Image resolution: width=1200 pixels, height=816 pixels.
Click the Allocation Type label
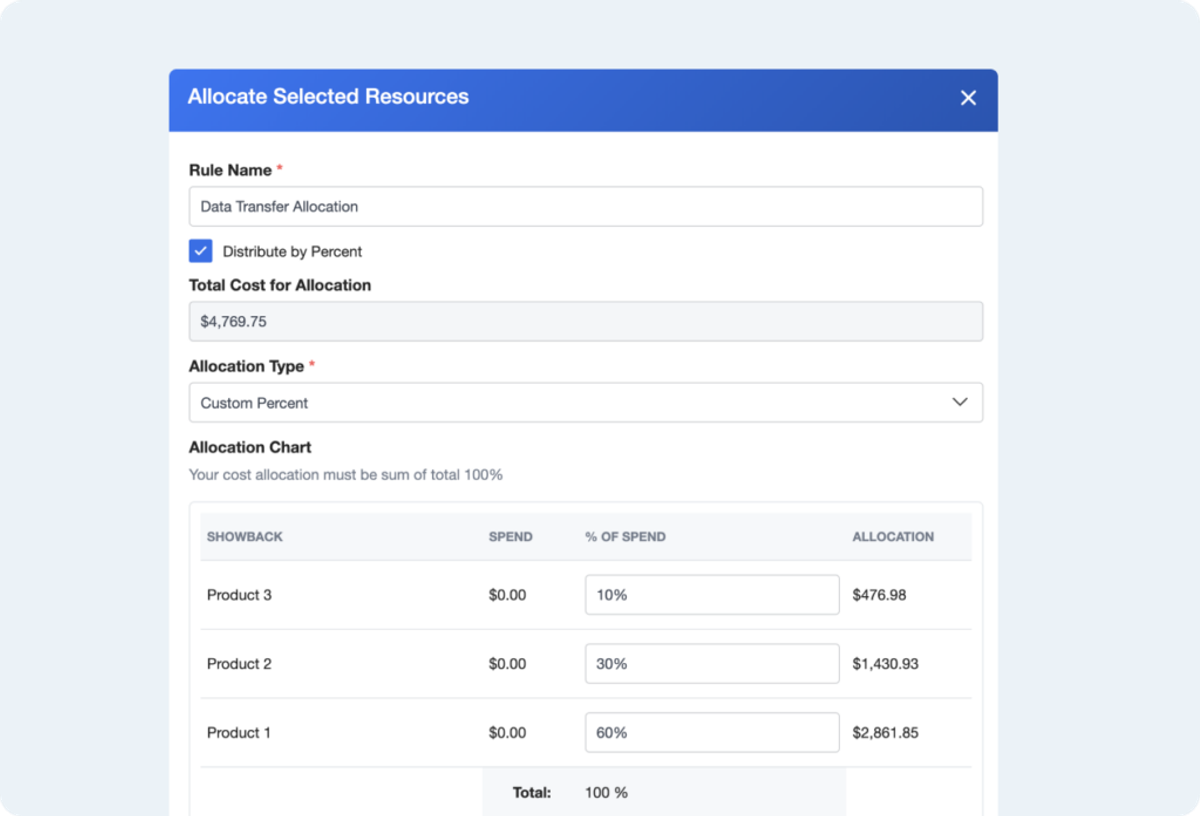(246, 366)
